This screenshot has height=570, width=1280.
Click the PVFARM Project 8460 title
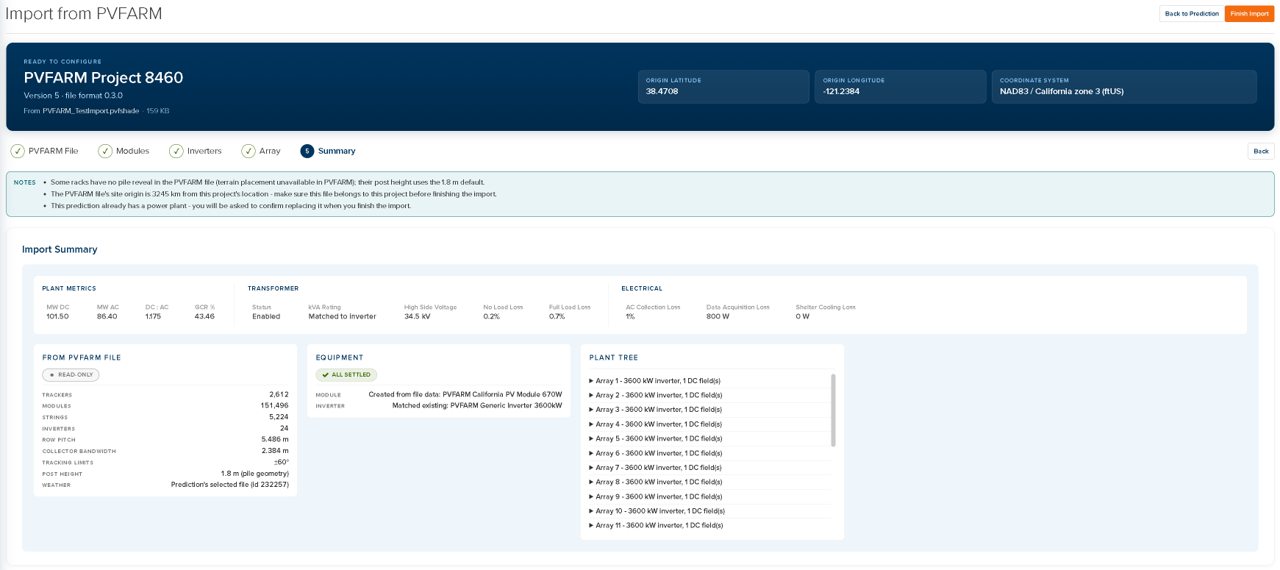pos(104,78)
